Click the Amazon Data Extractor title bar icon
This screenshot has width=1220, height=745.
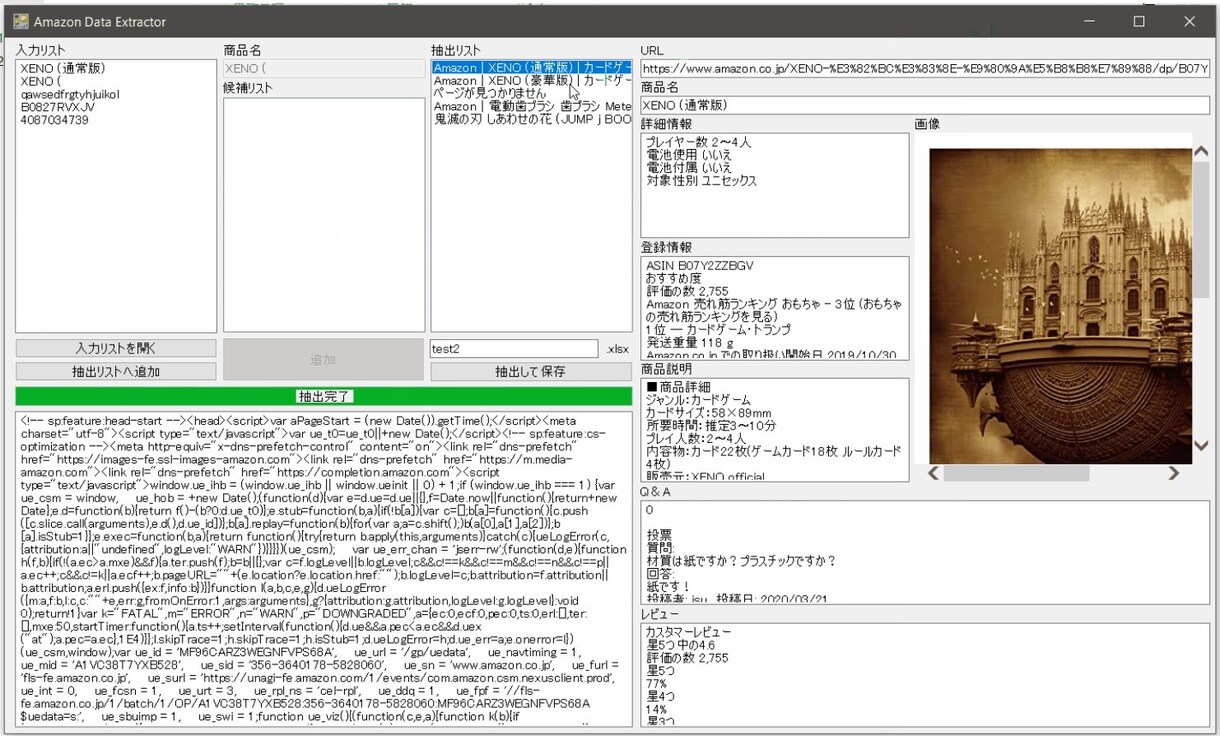(20, 21)
